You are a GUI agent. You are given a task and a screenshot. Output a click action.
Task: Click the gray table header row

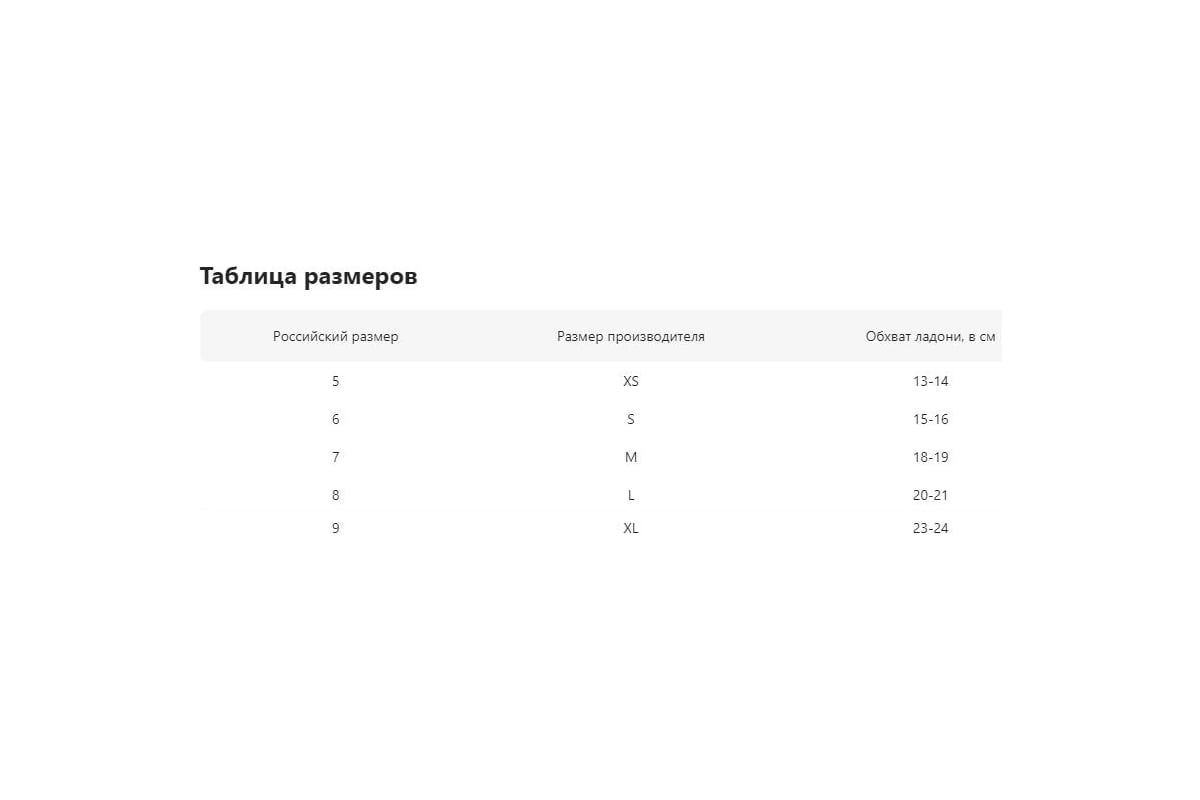[480, 337]
